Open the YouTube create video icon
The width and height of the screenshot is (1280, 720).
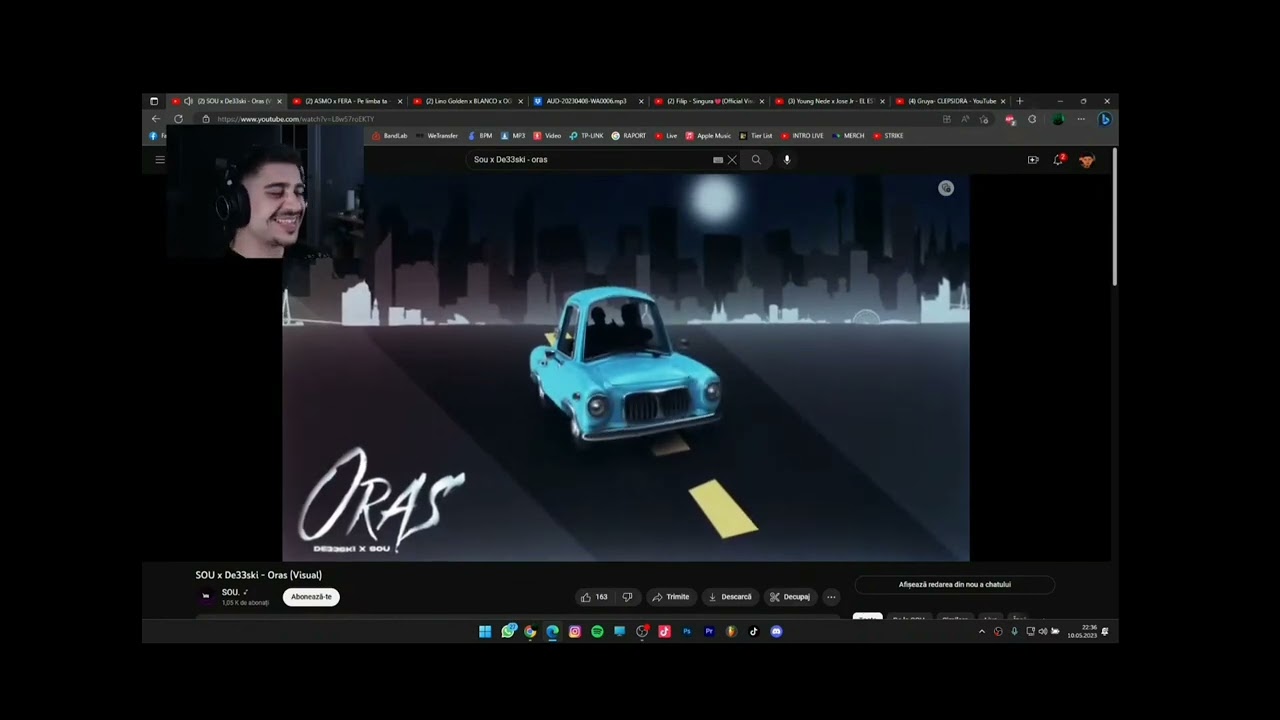[x=1033, y=160]
